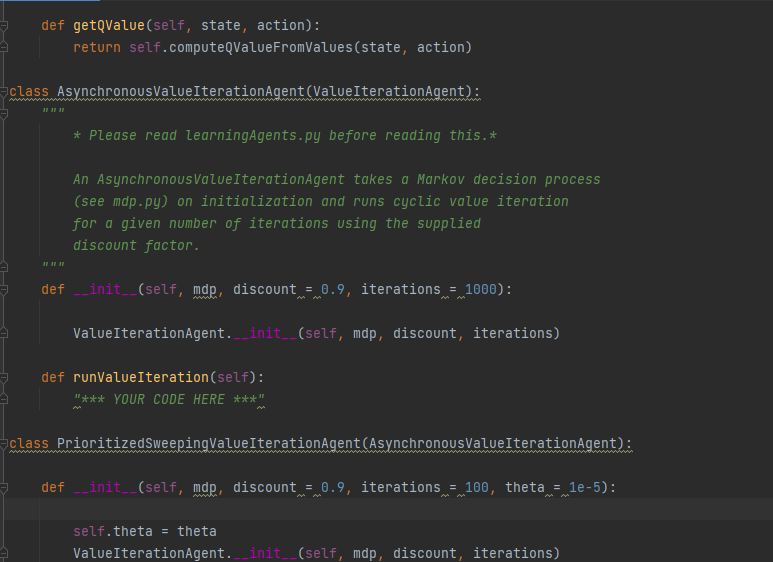This screenshot has width=773, height=562.
Task: Click 'action' parameter in getQValue signature
Action: pos(281,25)
